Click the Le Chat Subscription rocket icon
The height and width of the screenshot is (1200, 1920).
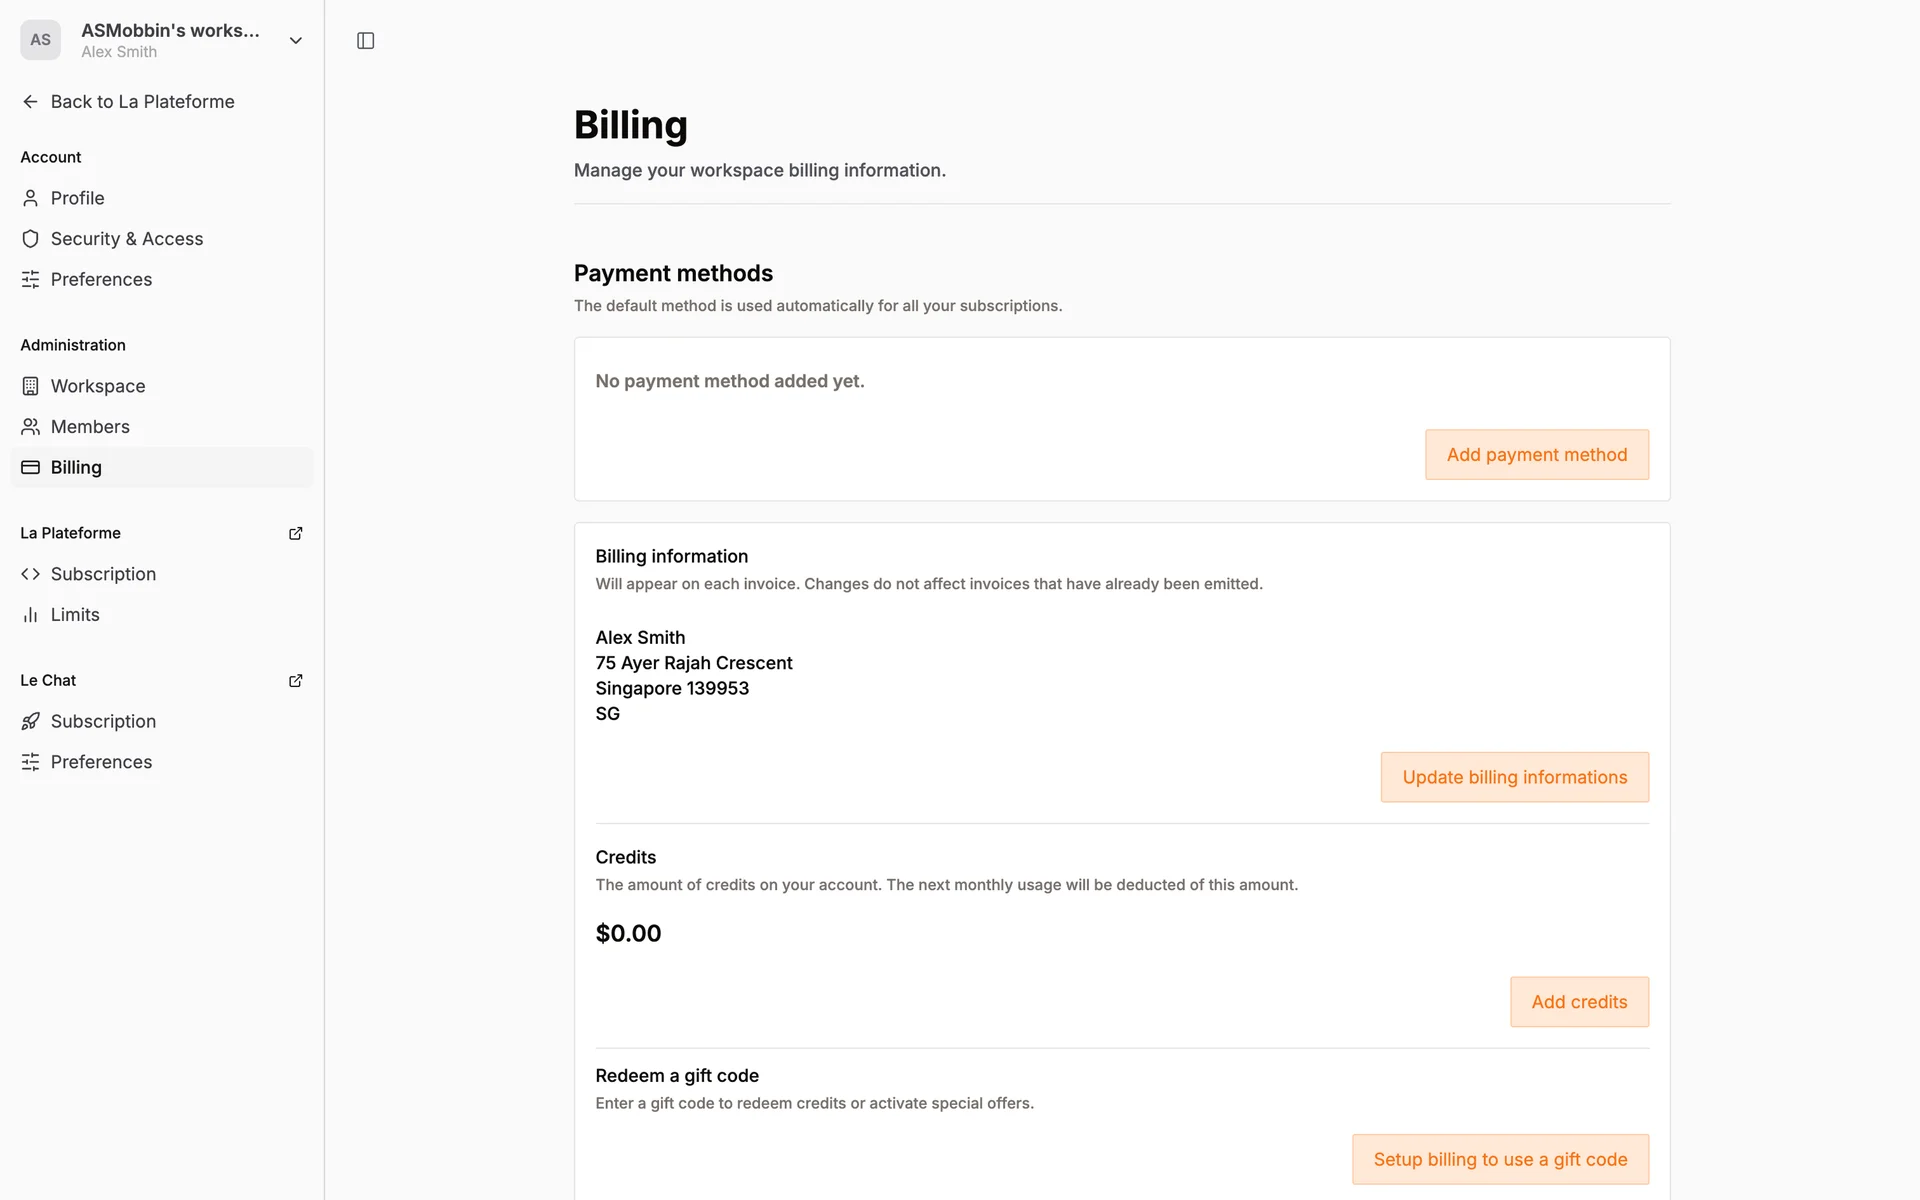[x=30, y=721]
